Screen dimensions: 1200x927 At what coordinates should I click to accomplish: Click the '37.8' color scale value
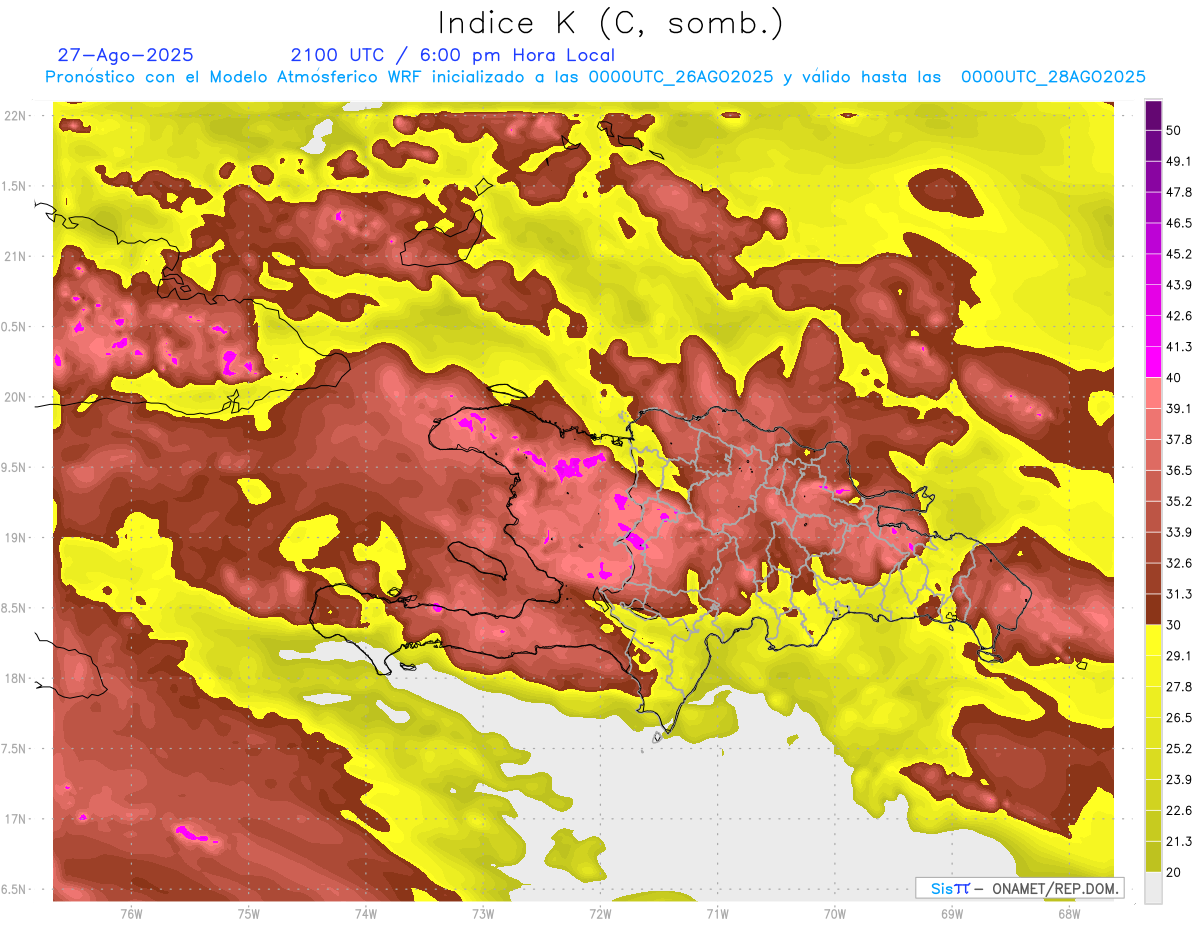[x=1178, y=439]
